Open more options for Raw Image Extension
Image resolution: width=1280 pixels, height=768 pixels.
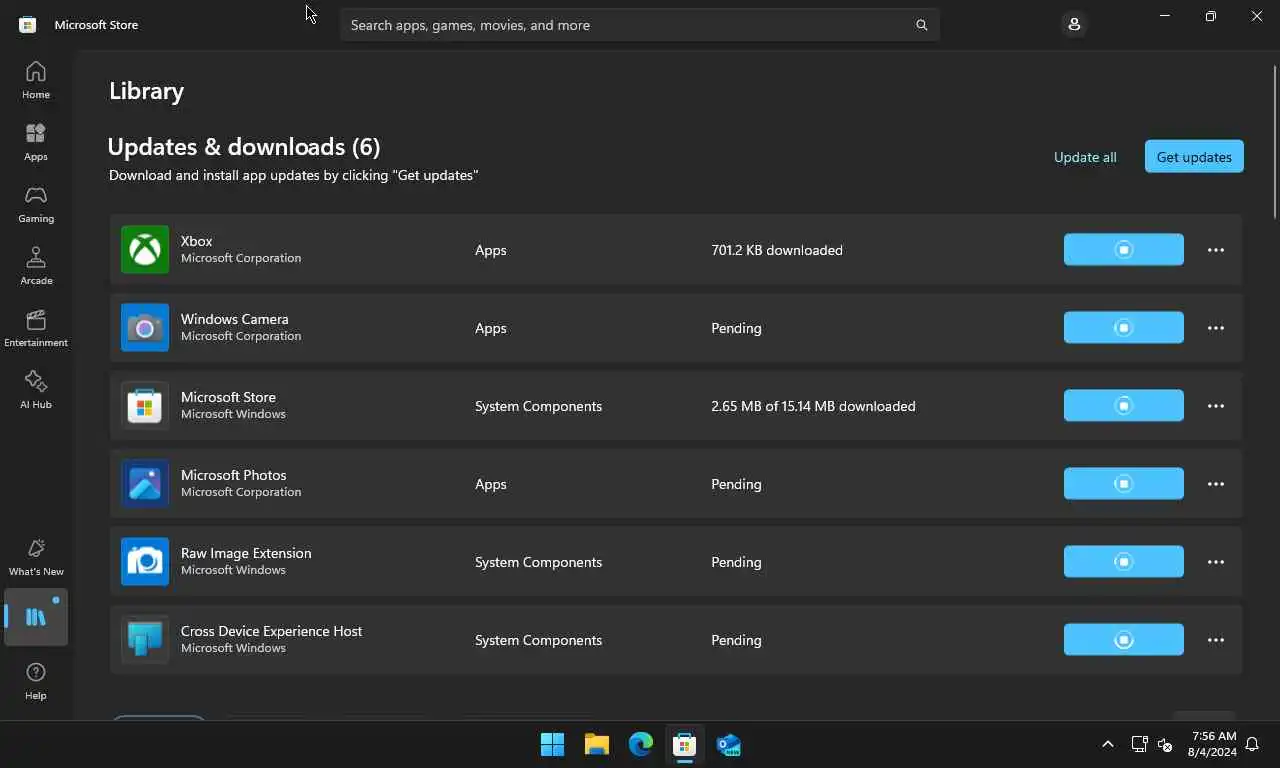1216,562
